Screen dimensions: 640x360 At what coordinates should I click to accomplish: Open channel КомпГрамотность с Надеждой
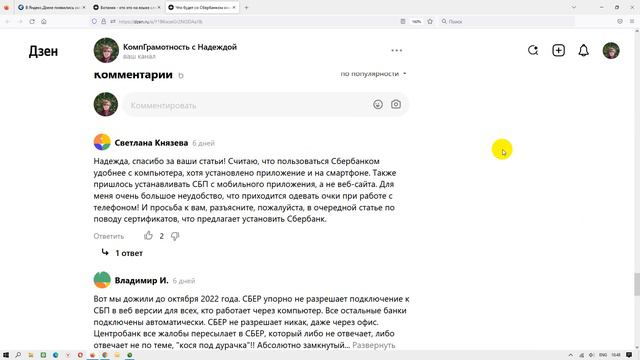pyautogui.click(x=180, y=47)
